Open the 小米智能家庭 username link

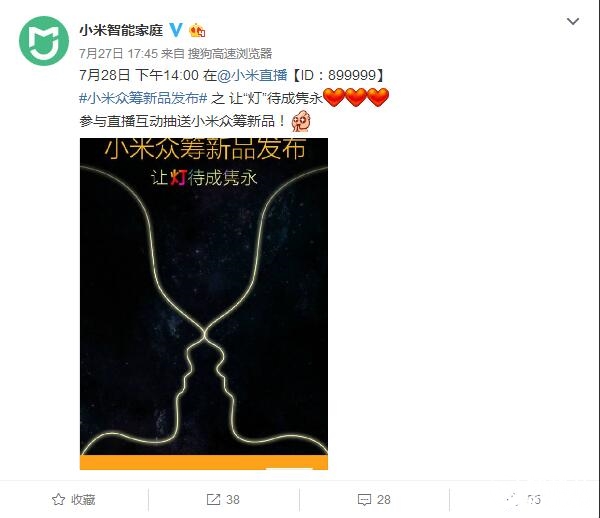pyautogui.click(x=121, y=30)
